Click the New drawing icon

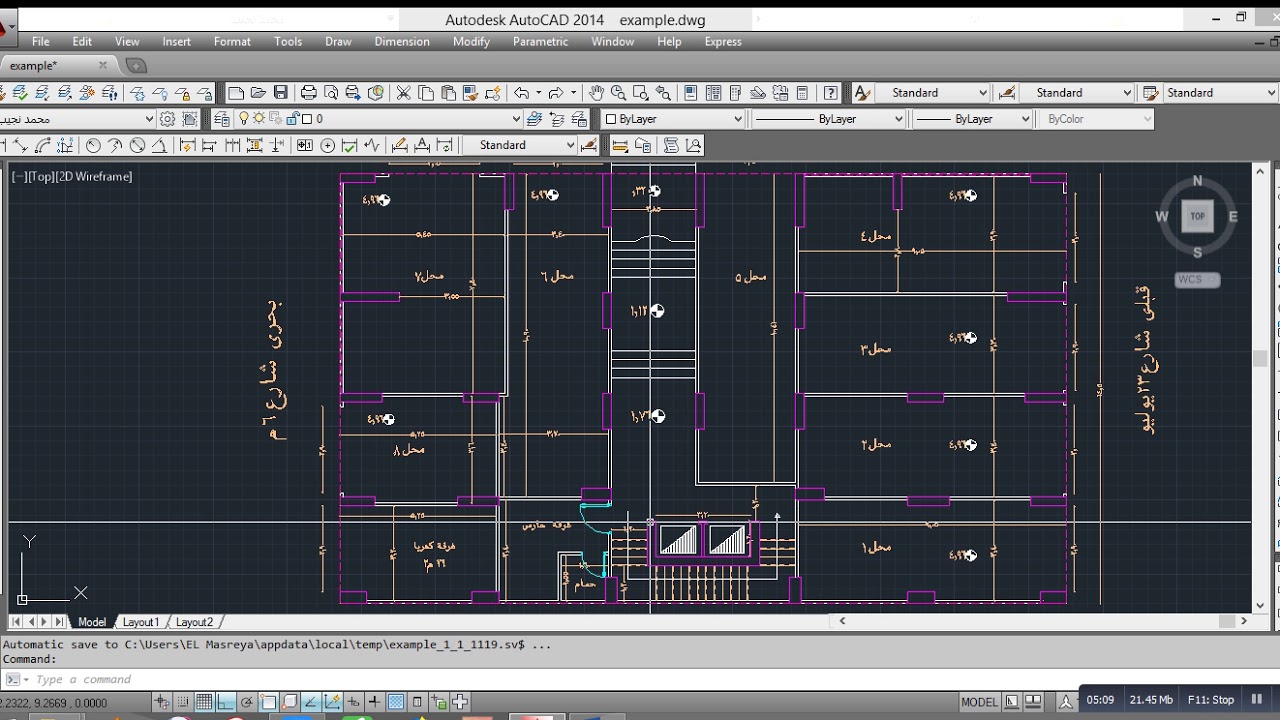(236, 93)
